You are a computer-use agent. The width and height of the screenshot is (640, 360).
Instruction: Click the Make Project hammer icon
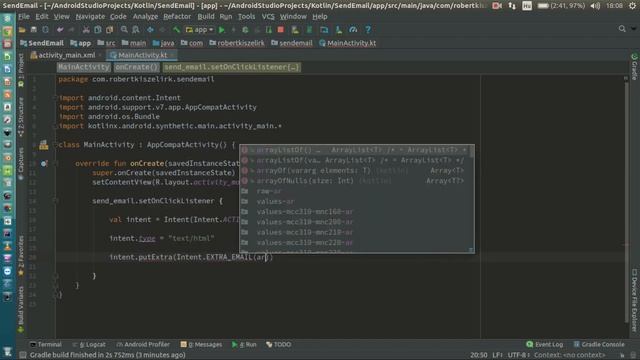pos(176,30)
